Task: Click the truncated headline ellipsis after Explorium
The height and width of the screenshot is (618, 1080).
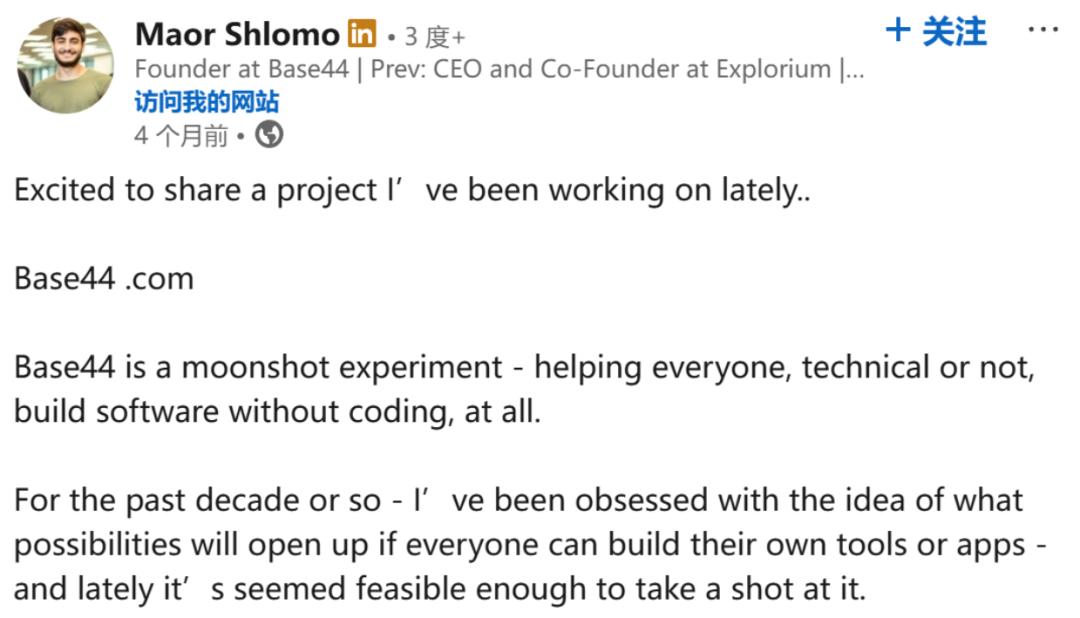Action: click(x=853, y=69)
